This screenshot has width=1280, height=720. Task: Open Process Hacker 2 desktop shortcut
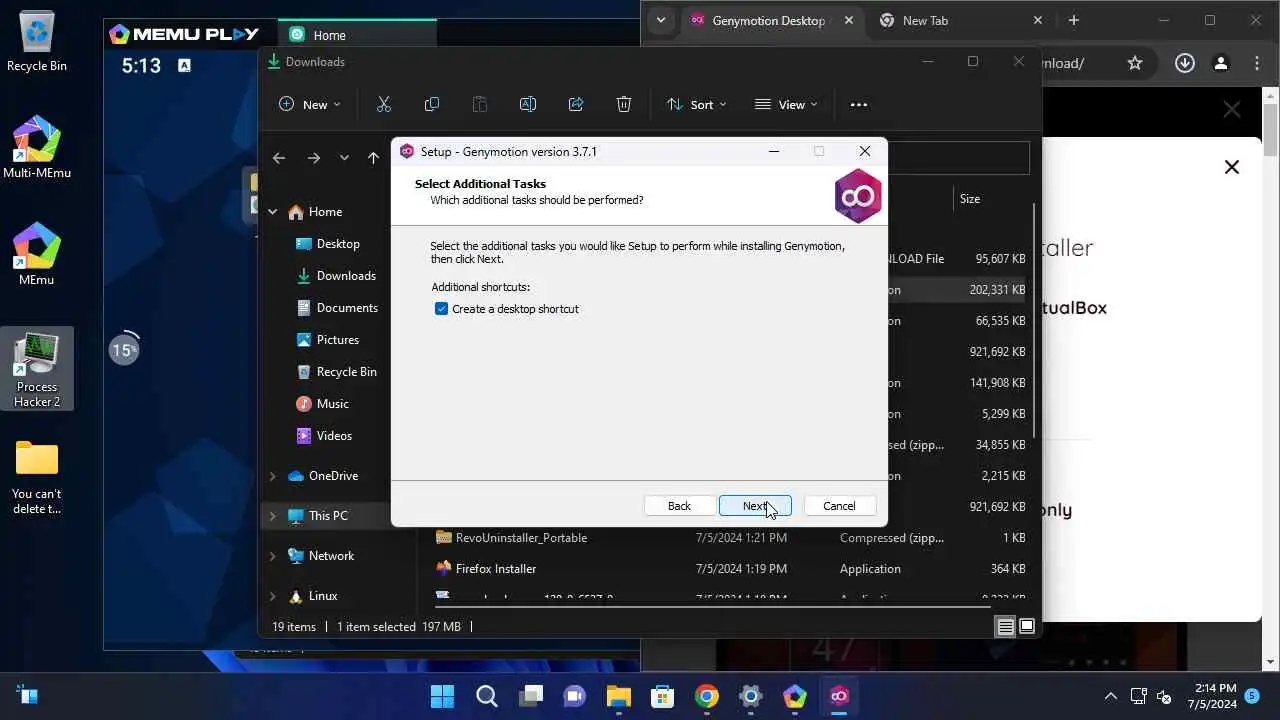pos(37,369)
